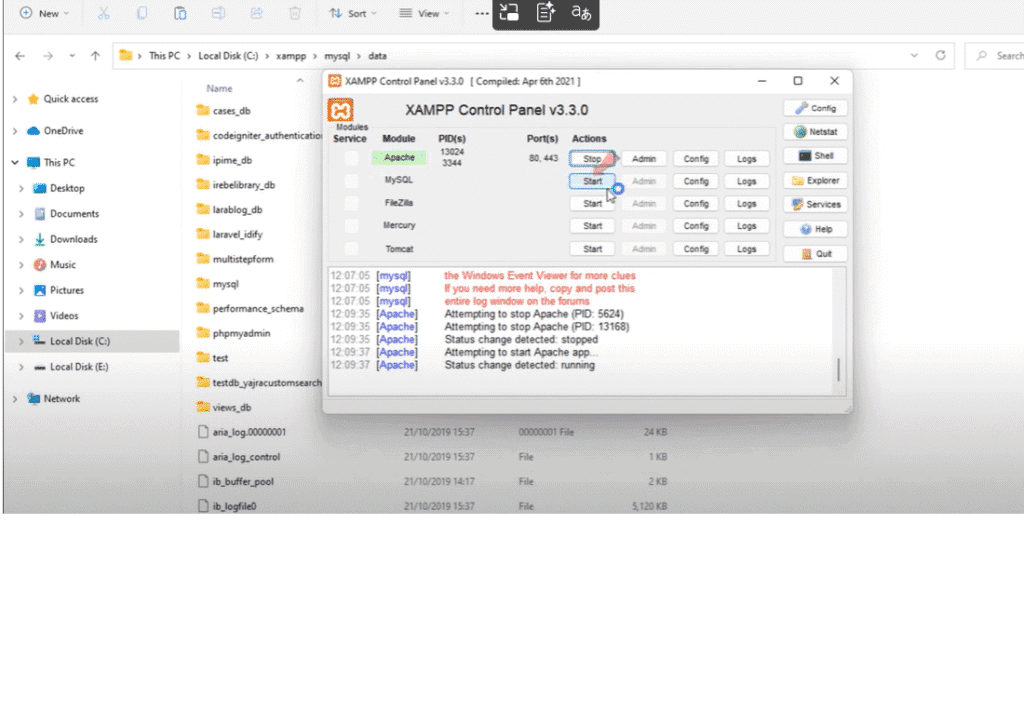Expand OneDrive in navigation pane

pos(15,131)
